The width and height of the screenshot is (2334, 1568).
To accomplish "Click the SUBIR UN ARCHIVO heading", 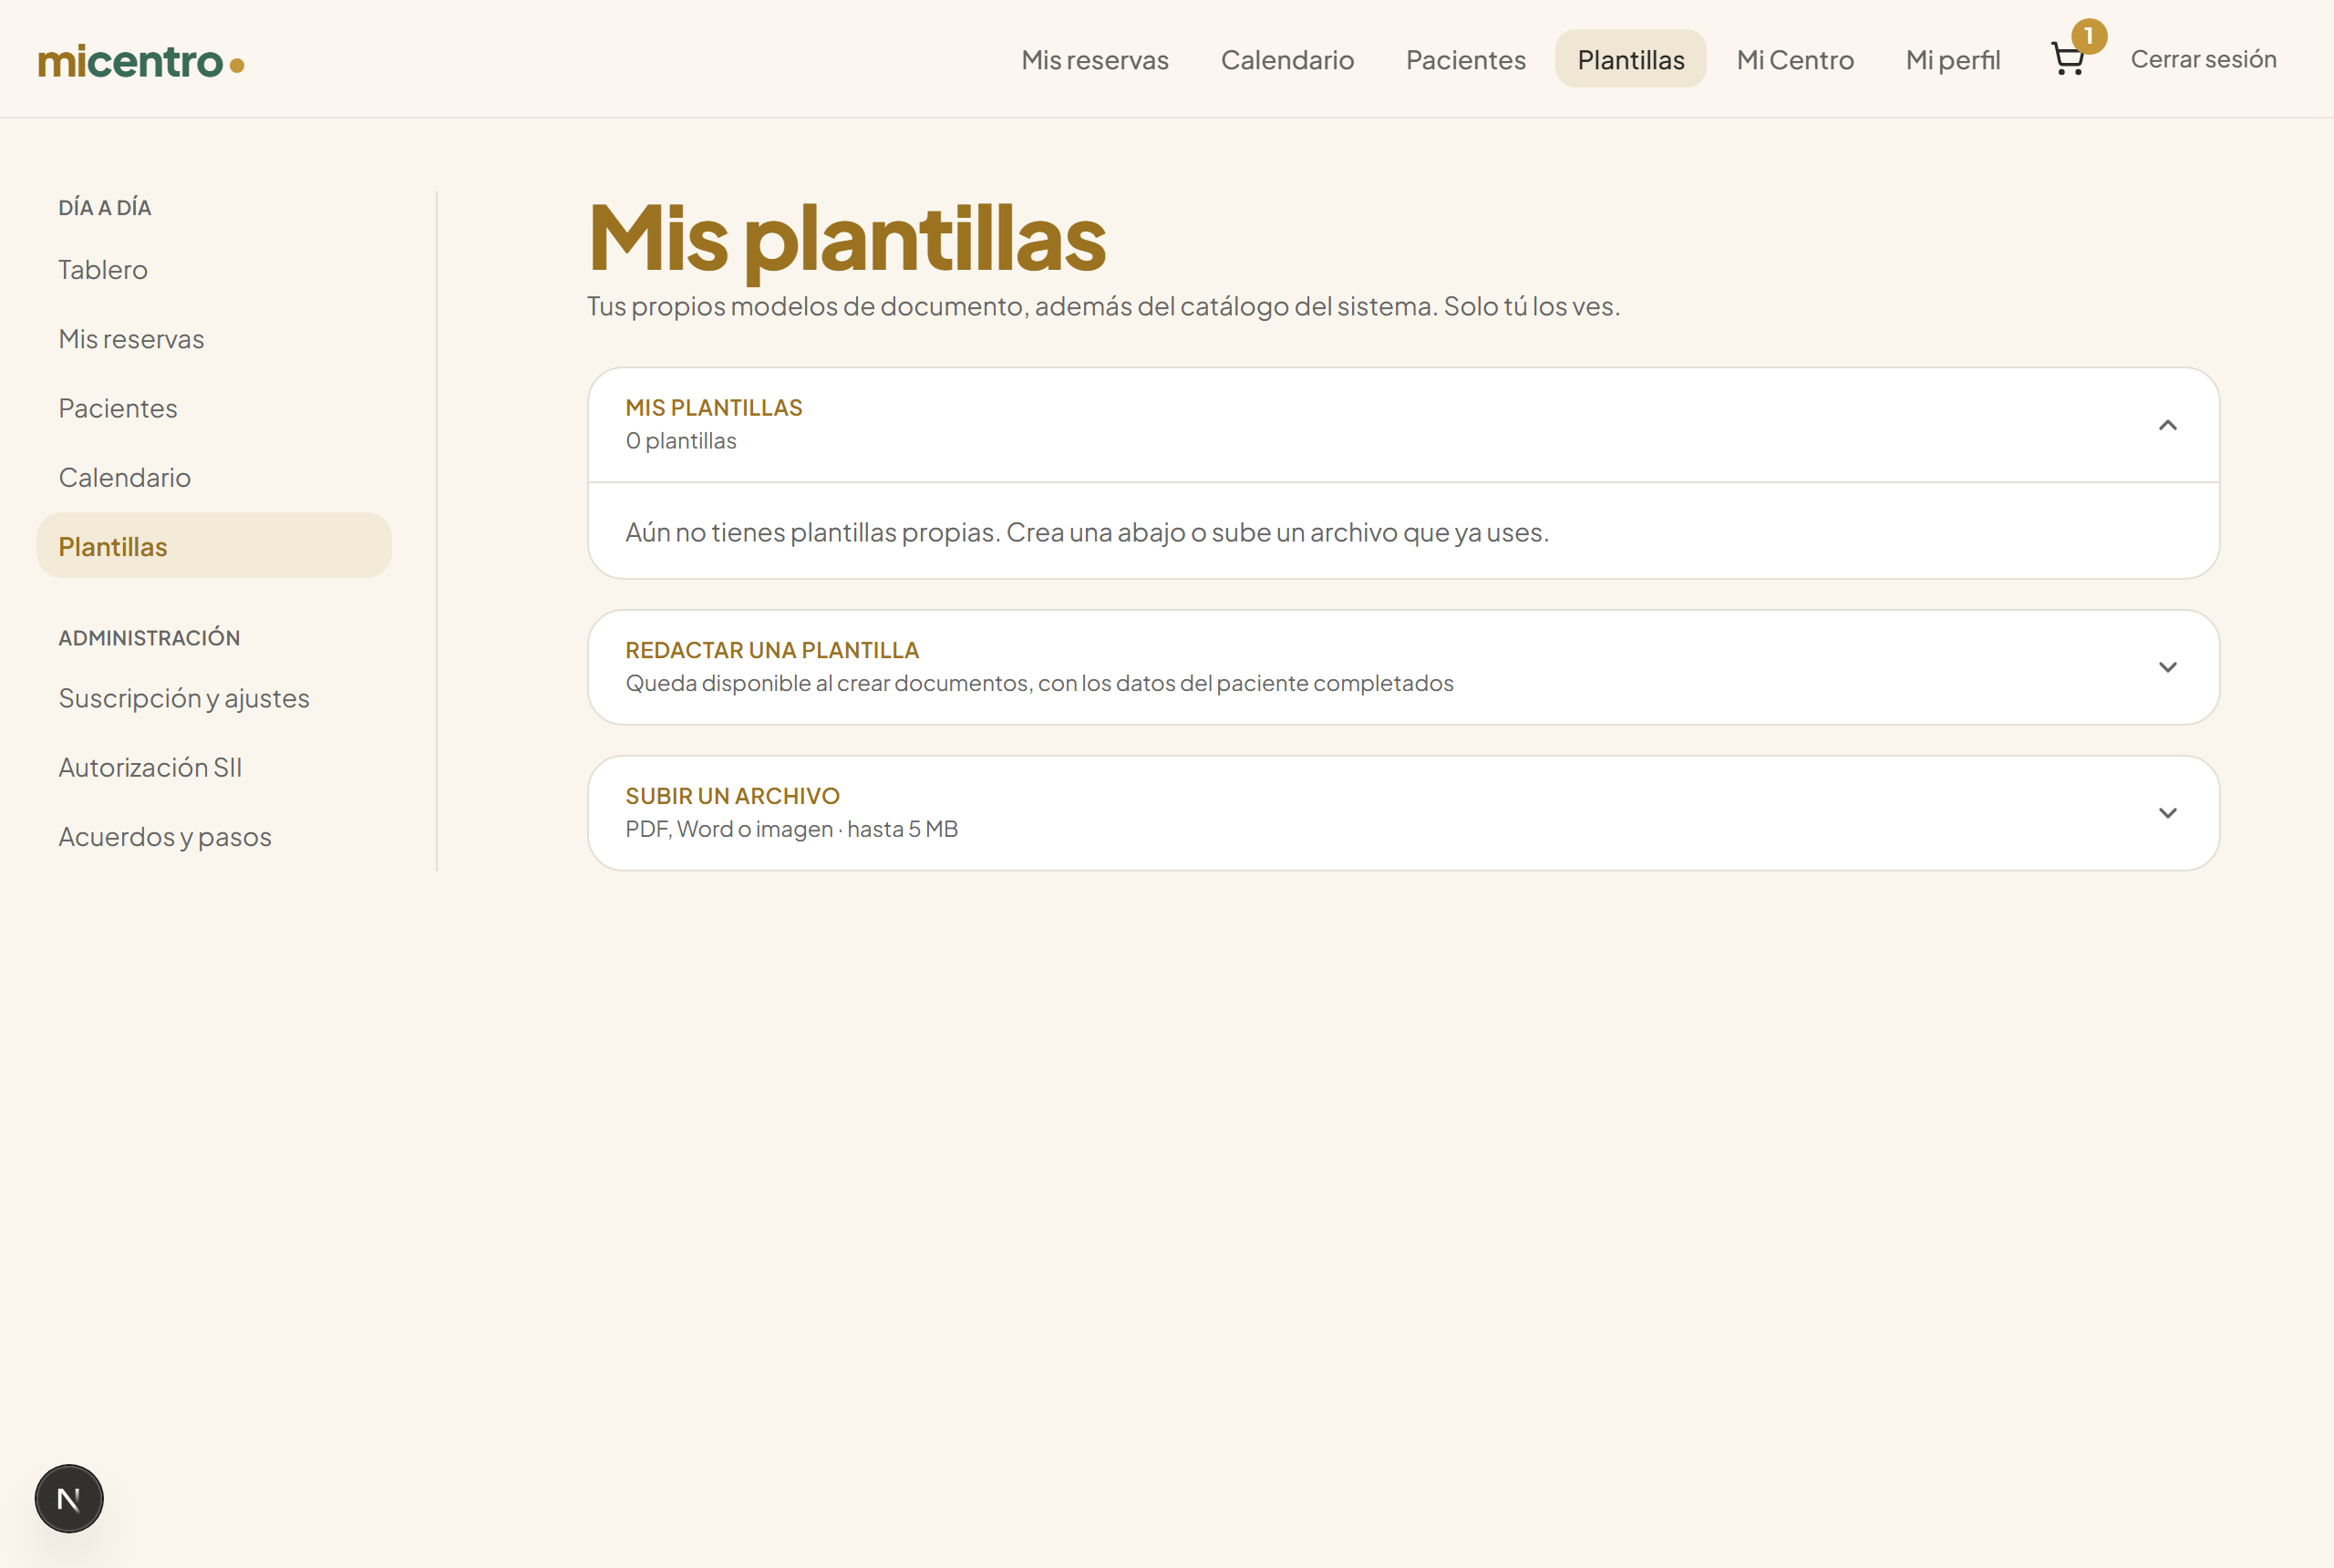I will 732,796.
